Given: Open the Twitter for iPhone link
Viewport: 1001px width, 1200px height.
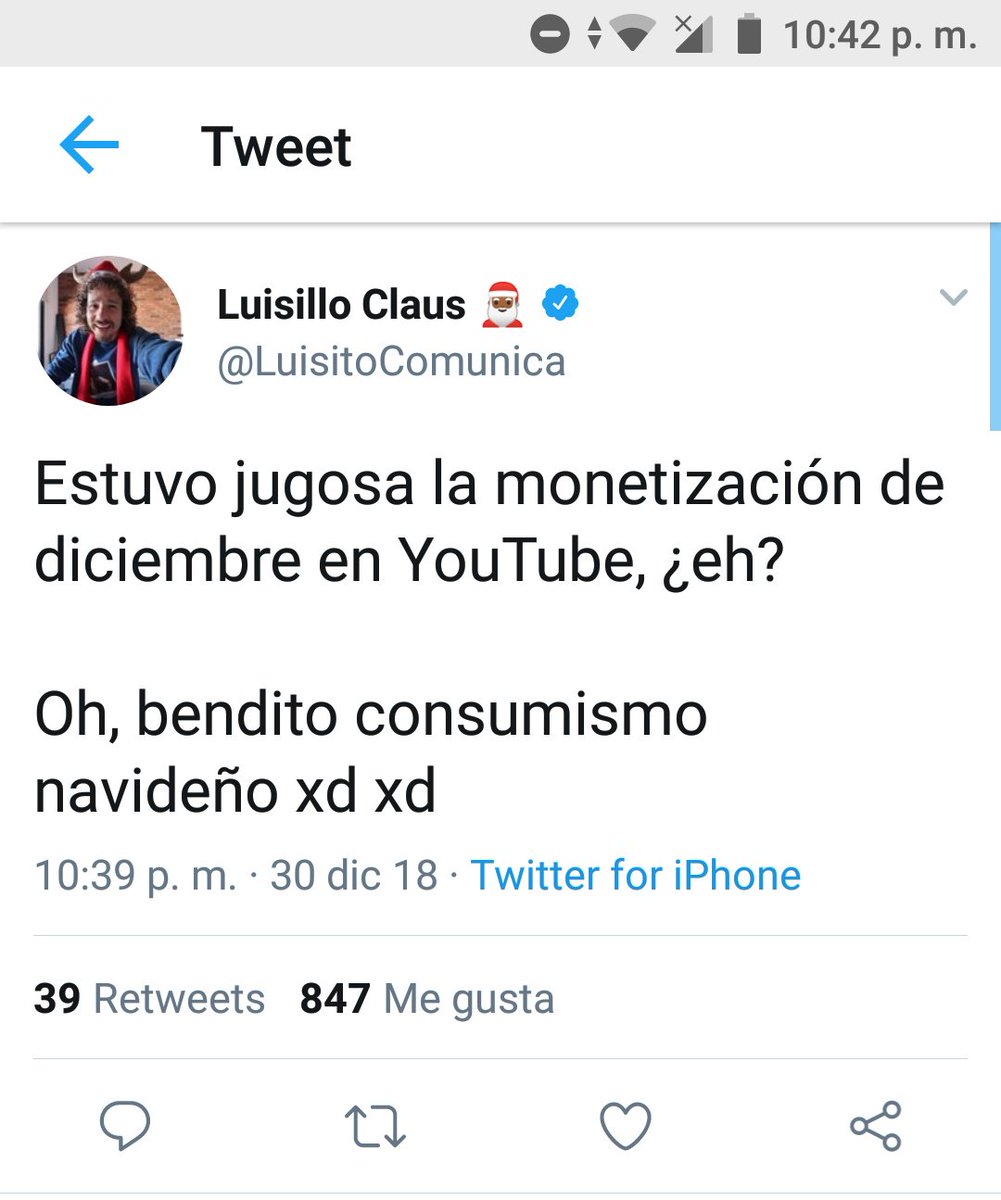Looking at the screenshot, I should click(636, 875).
